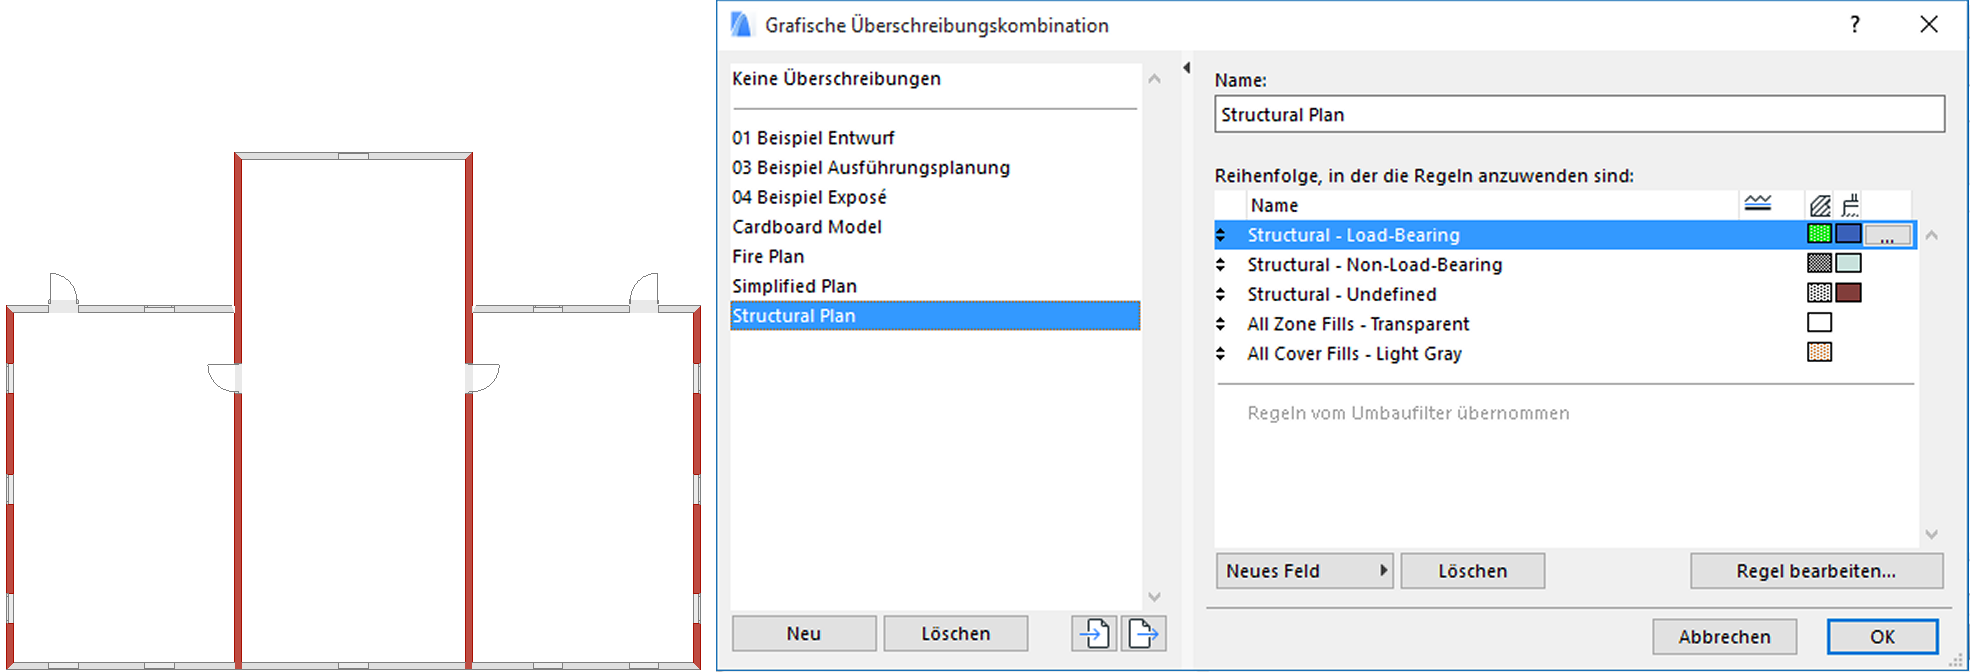Click reorder handle for Structural - Non-Load-Bearing
The height and width of the screenshot is (672, 1970).
coord(1221,265)
